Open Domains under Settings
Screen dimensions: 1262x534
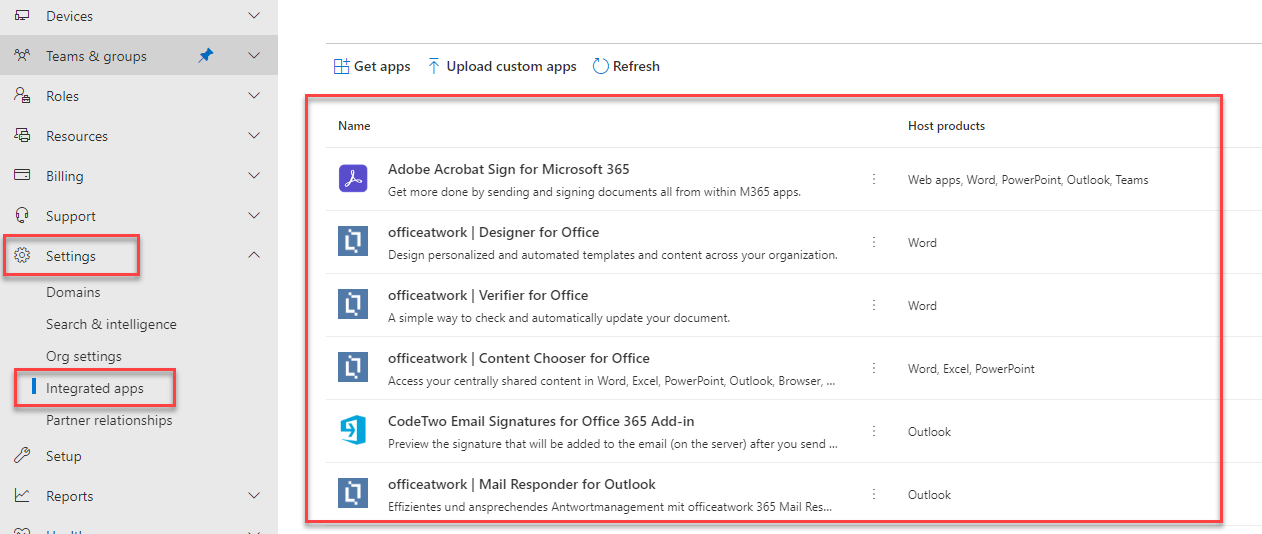coord(73,292)
